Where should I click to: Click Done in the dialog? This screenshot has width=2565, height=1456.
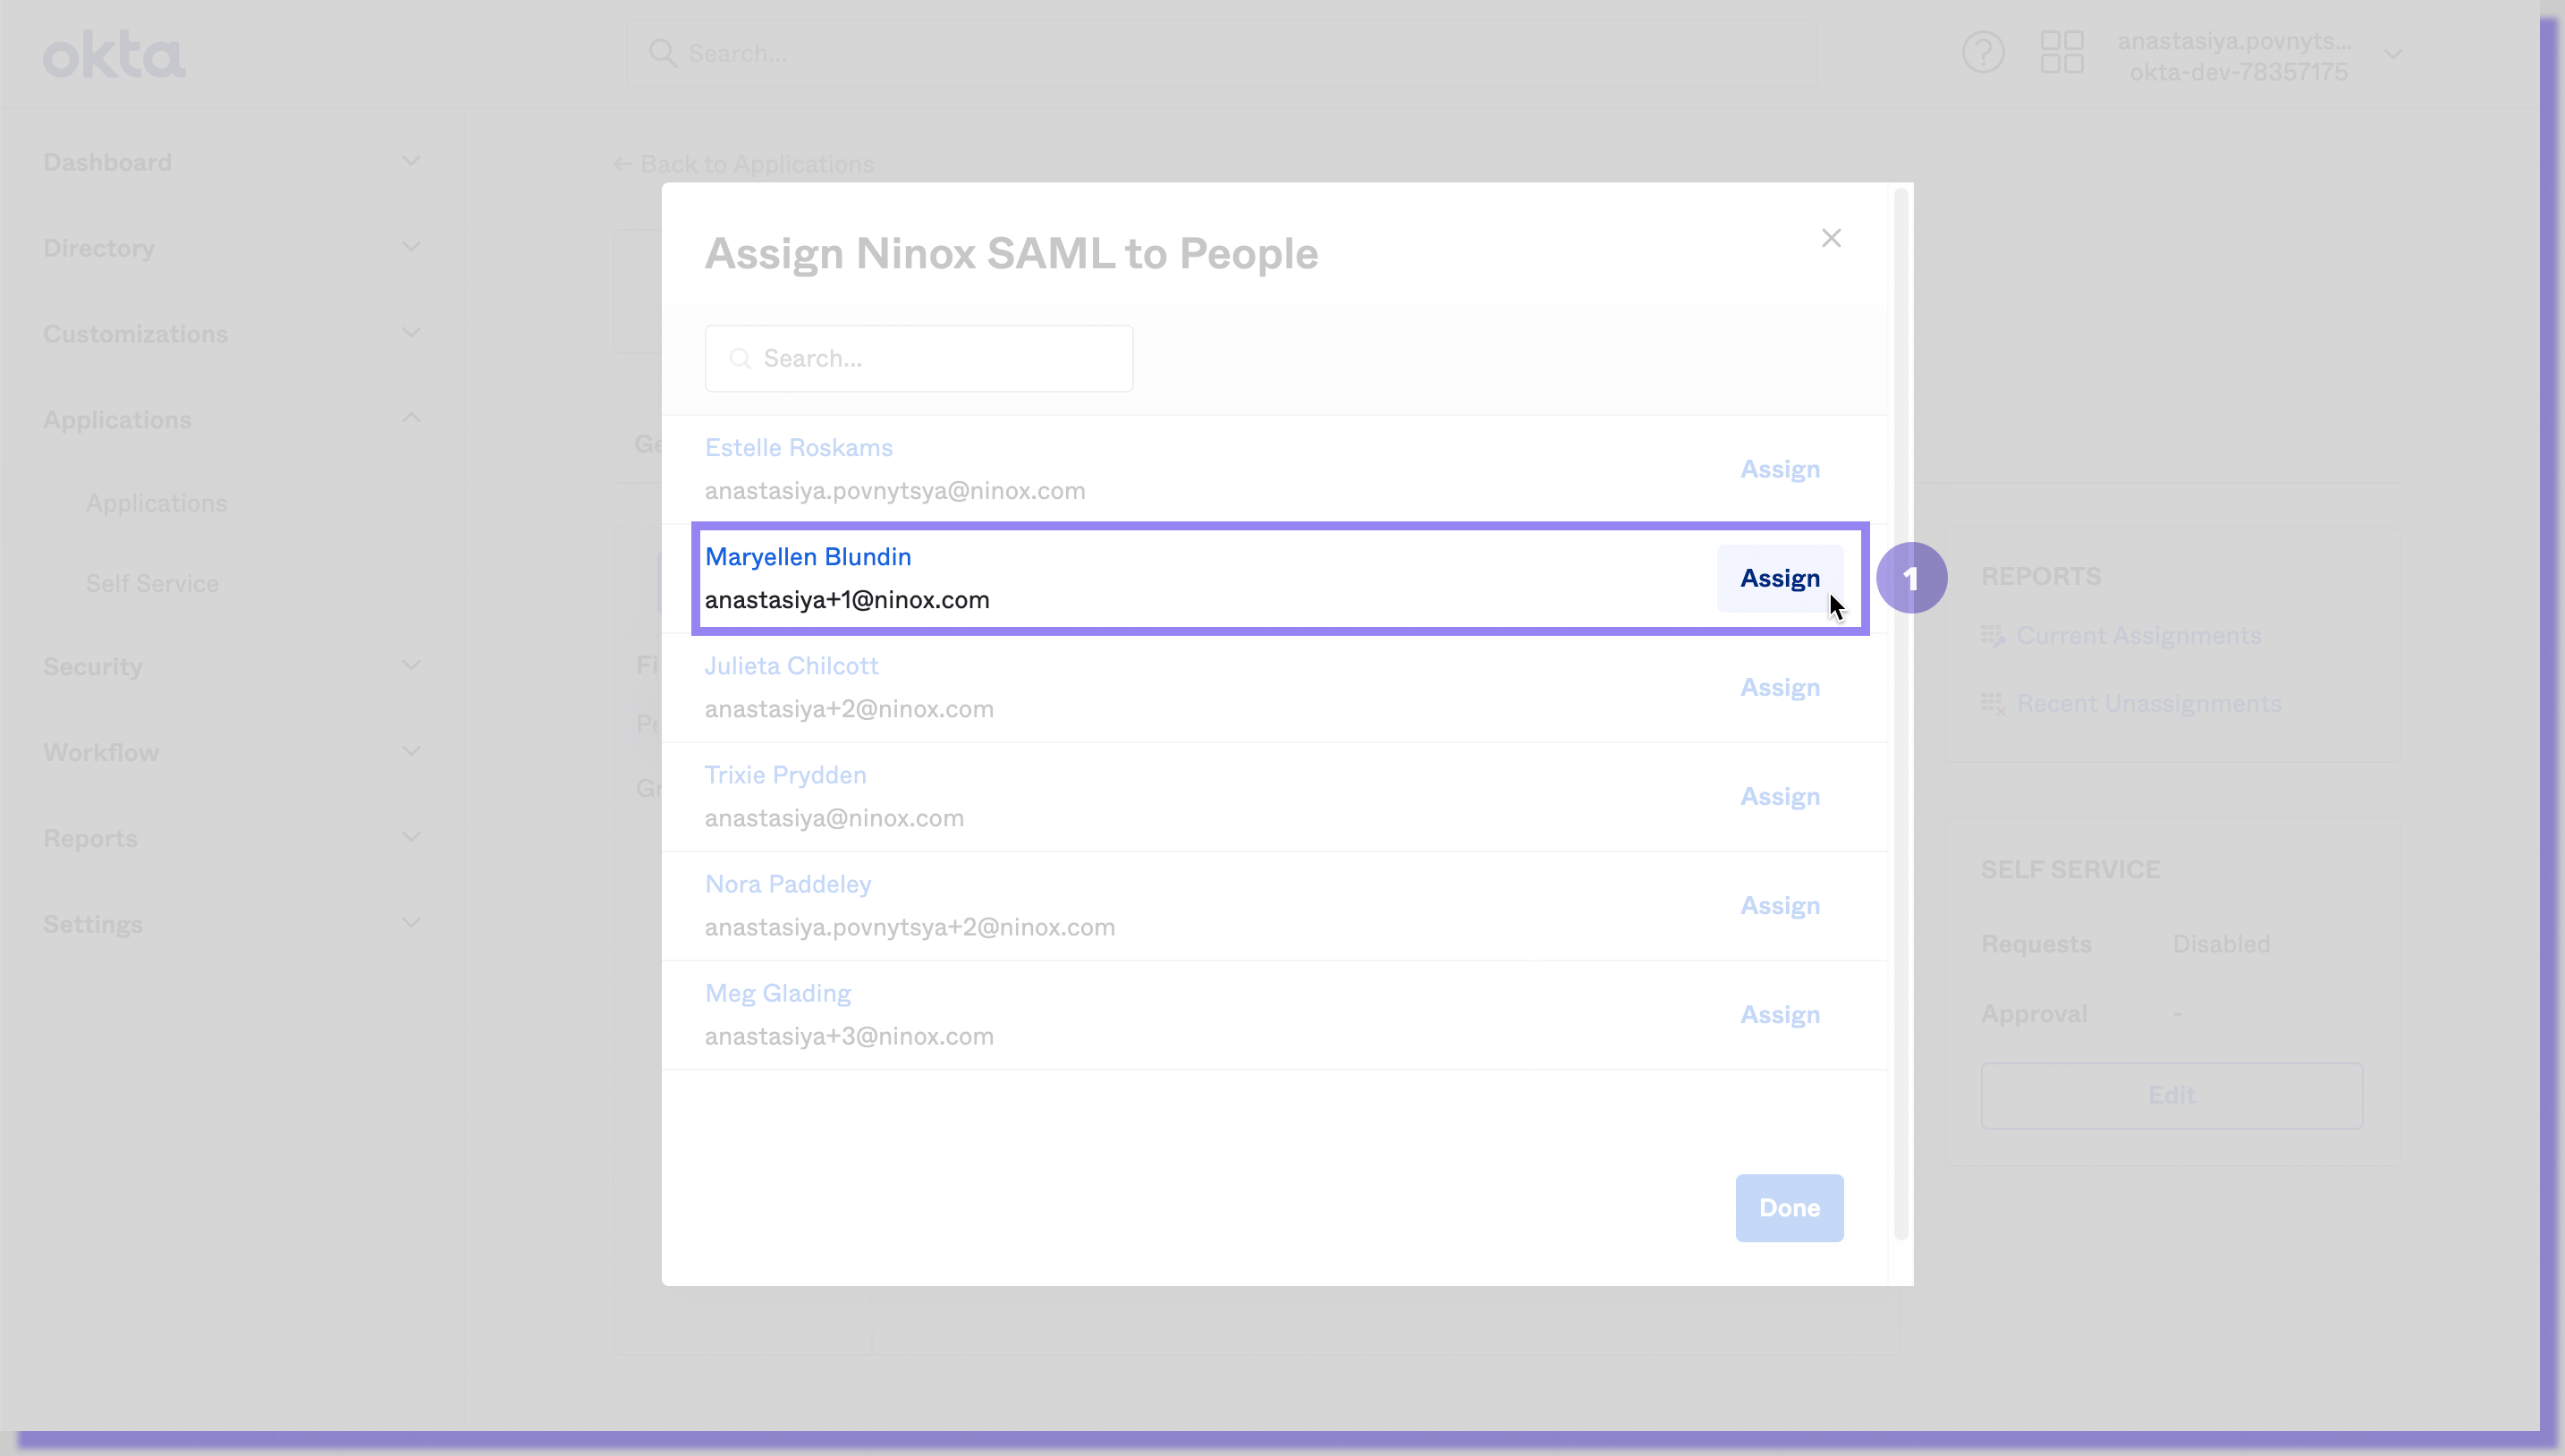click(x=1788, y=1207)
